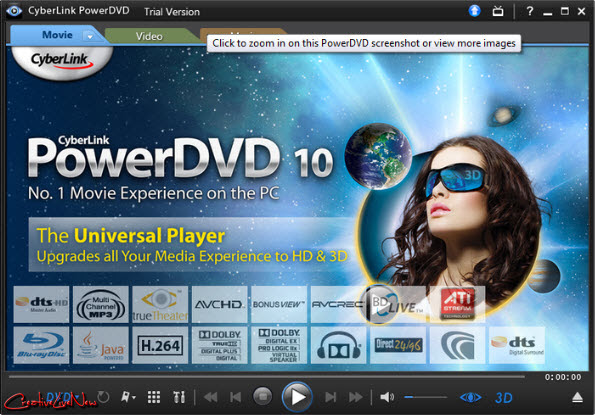595x415 pixels.
Task: Skip to the next chapter
Action: [x=331, y=397]
